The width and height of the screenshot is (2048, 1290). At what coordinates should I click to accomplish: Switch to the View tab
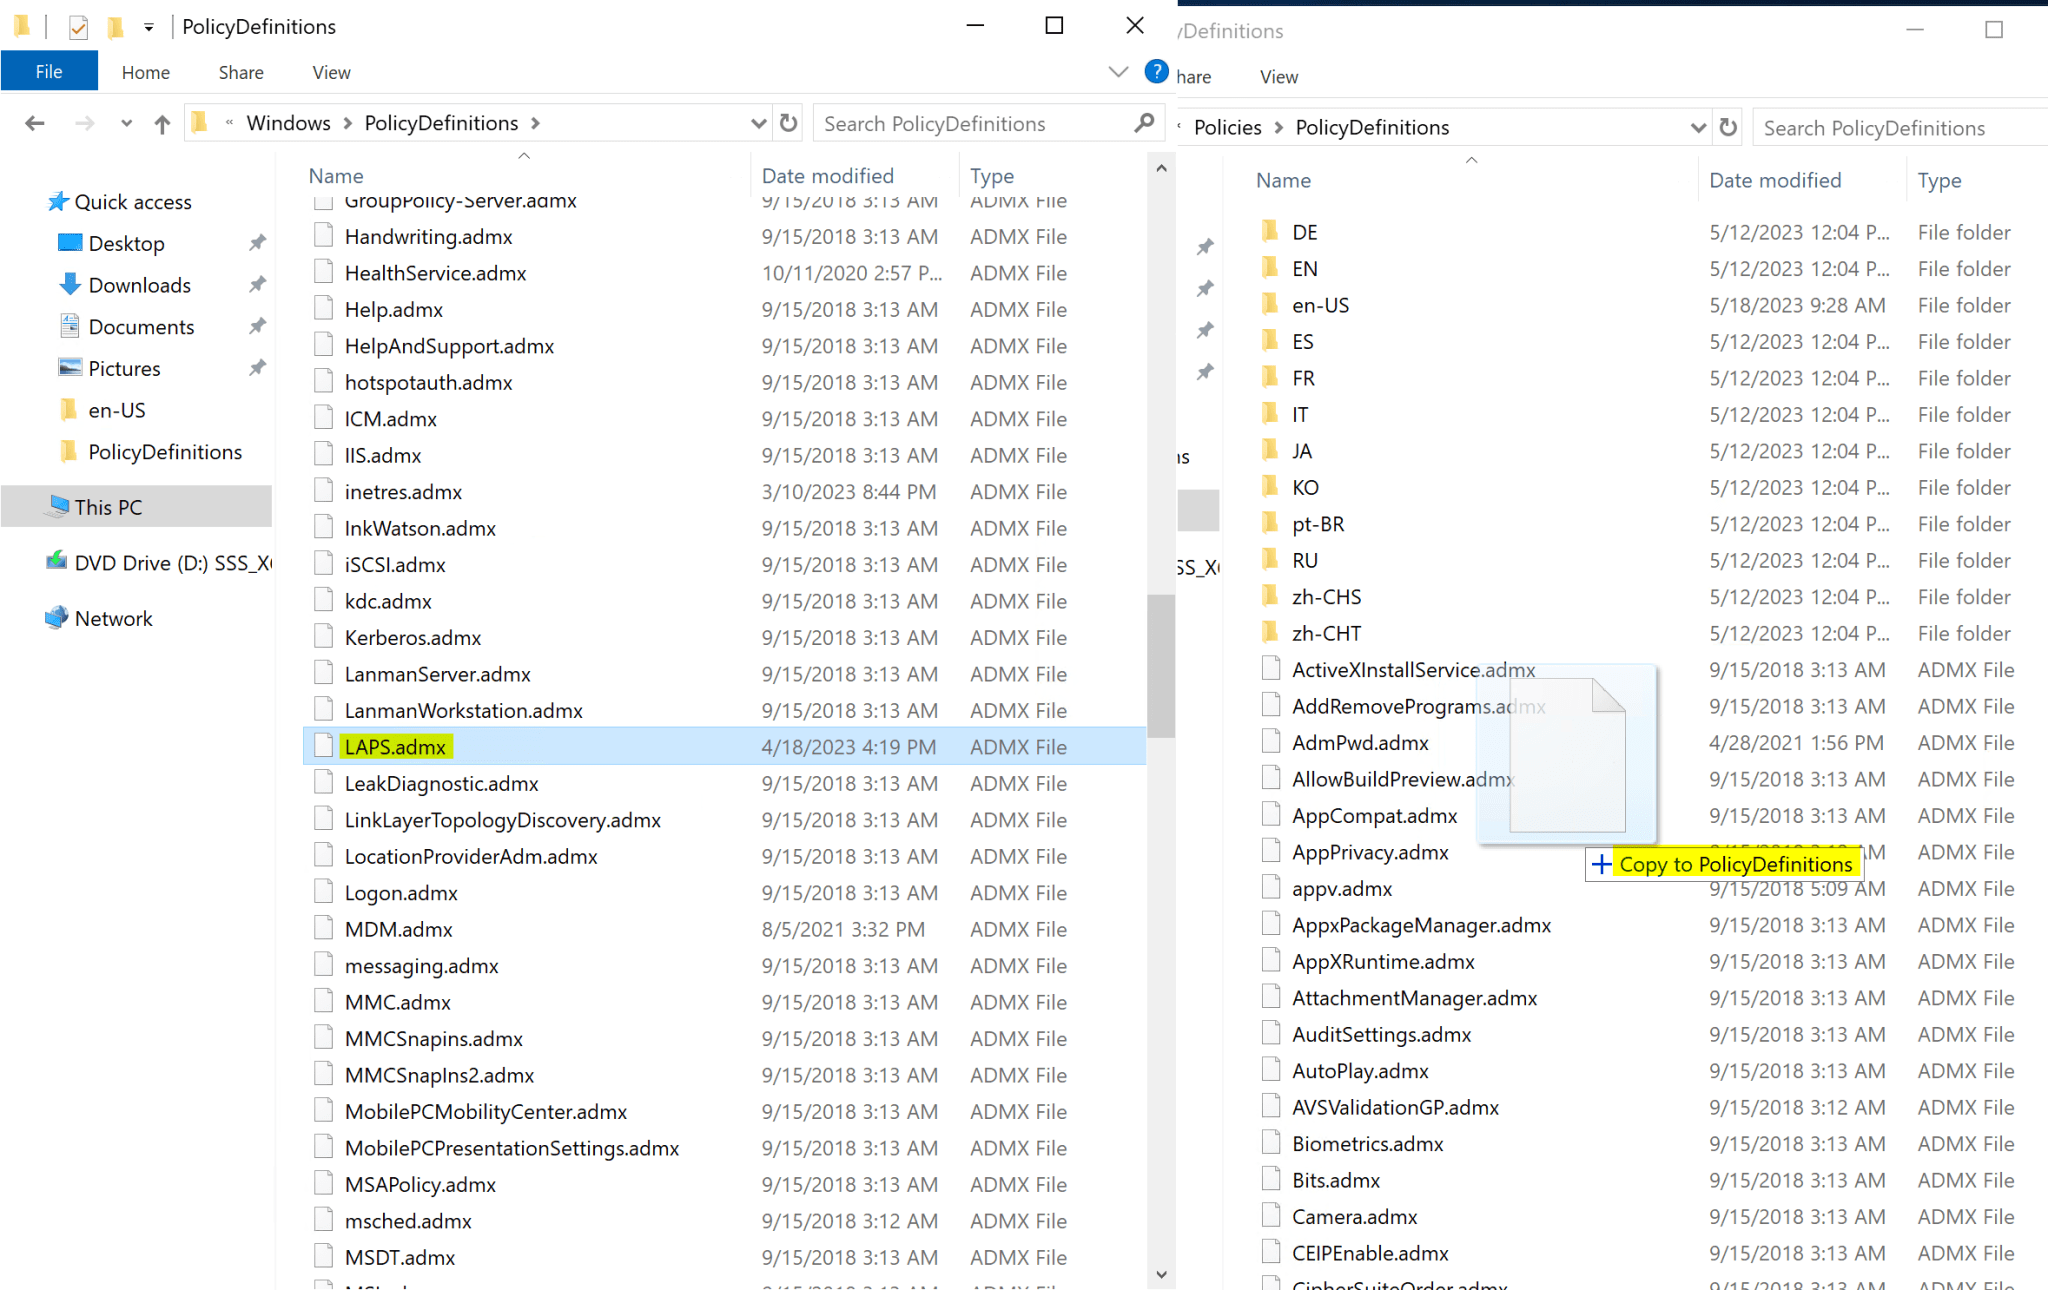point(330,71)
